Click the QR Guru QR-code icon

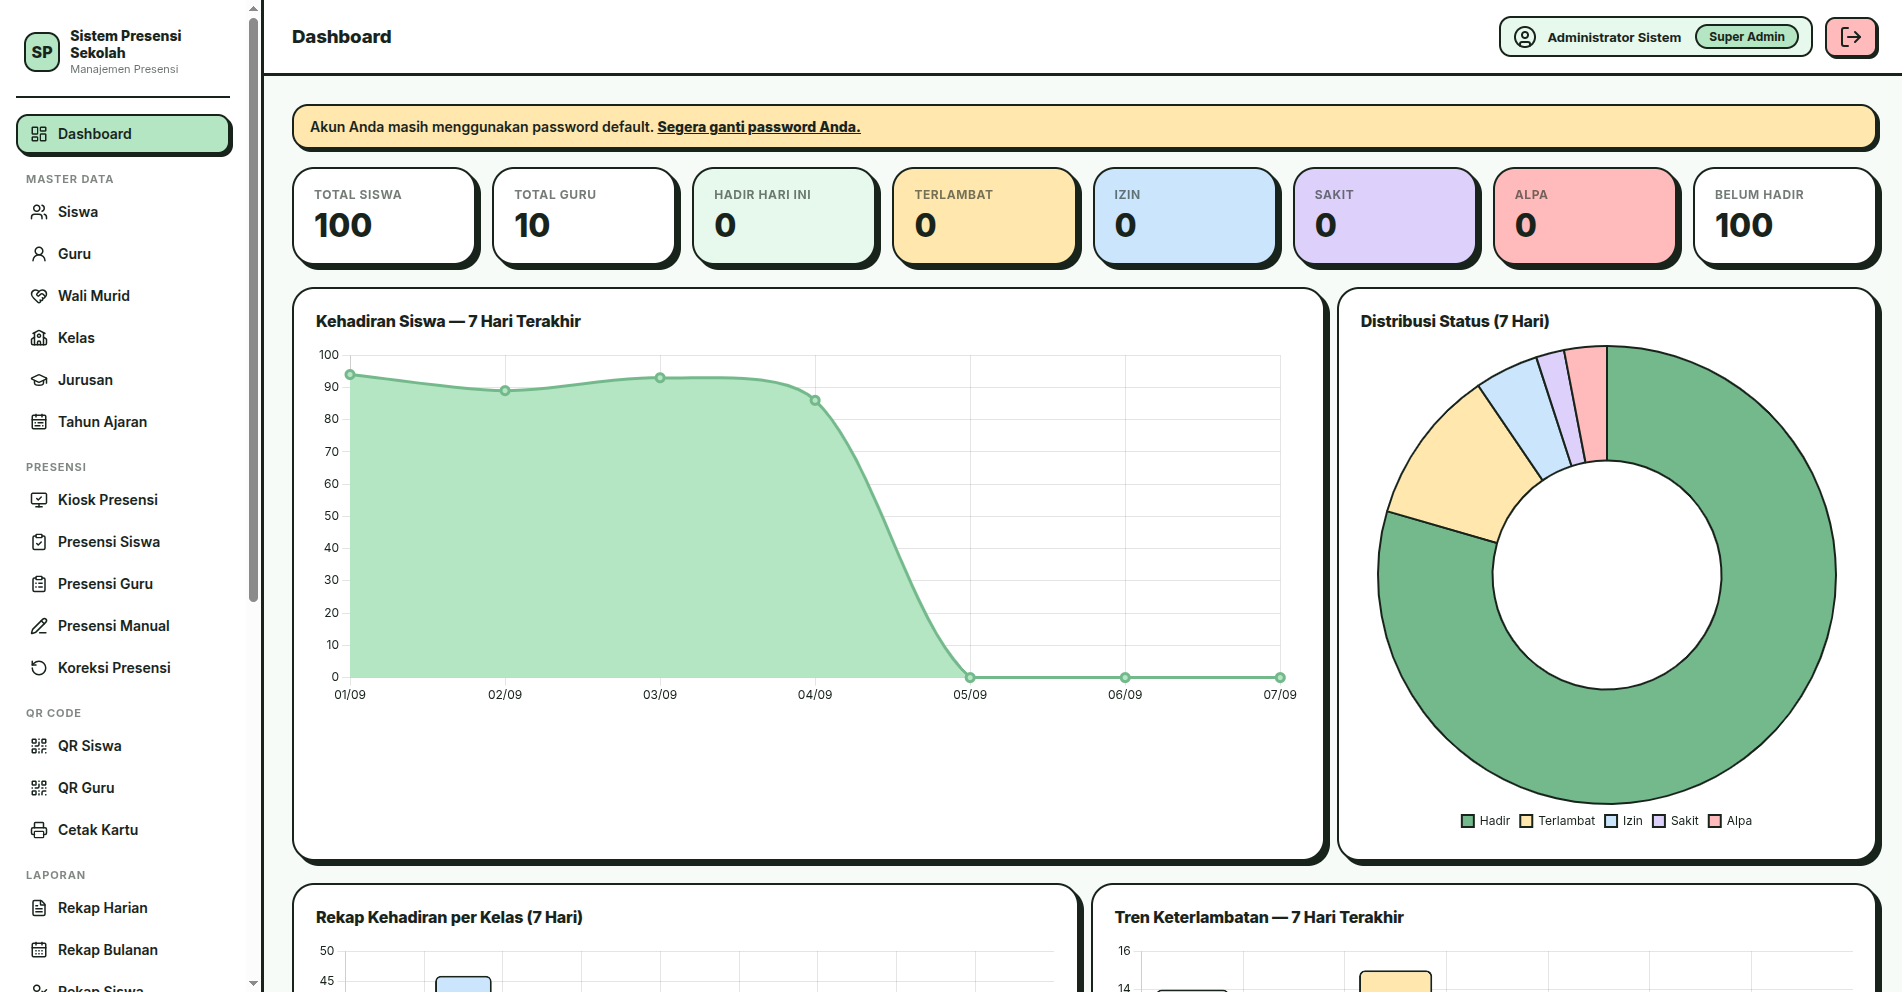pyautogui.click(x=39, y=788)
